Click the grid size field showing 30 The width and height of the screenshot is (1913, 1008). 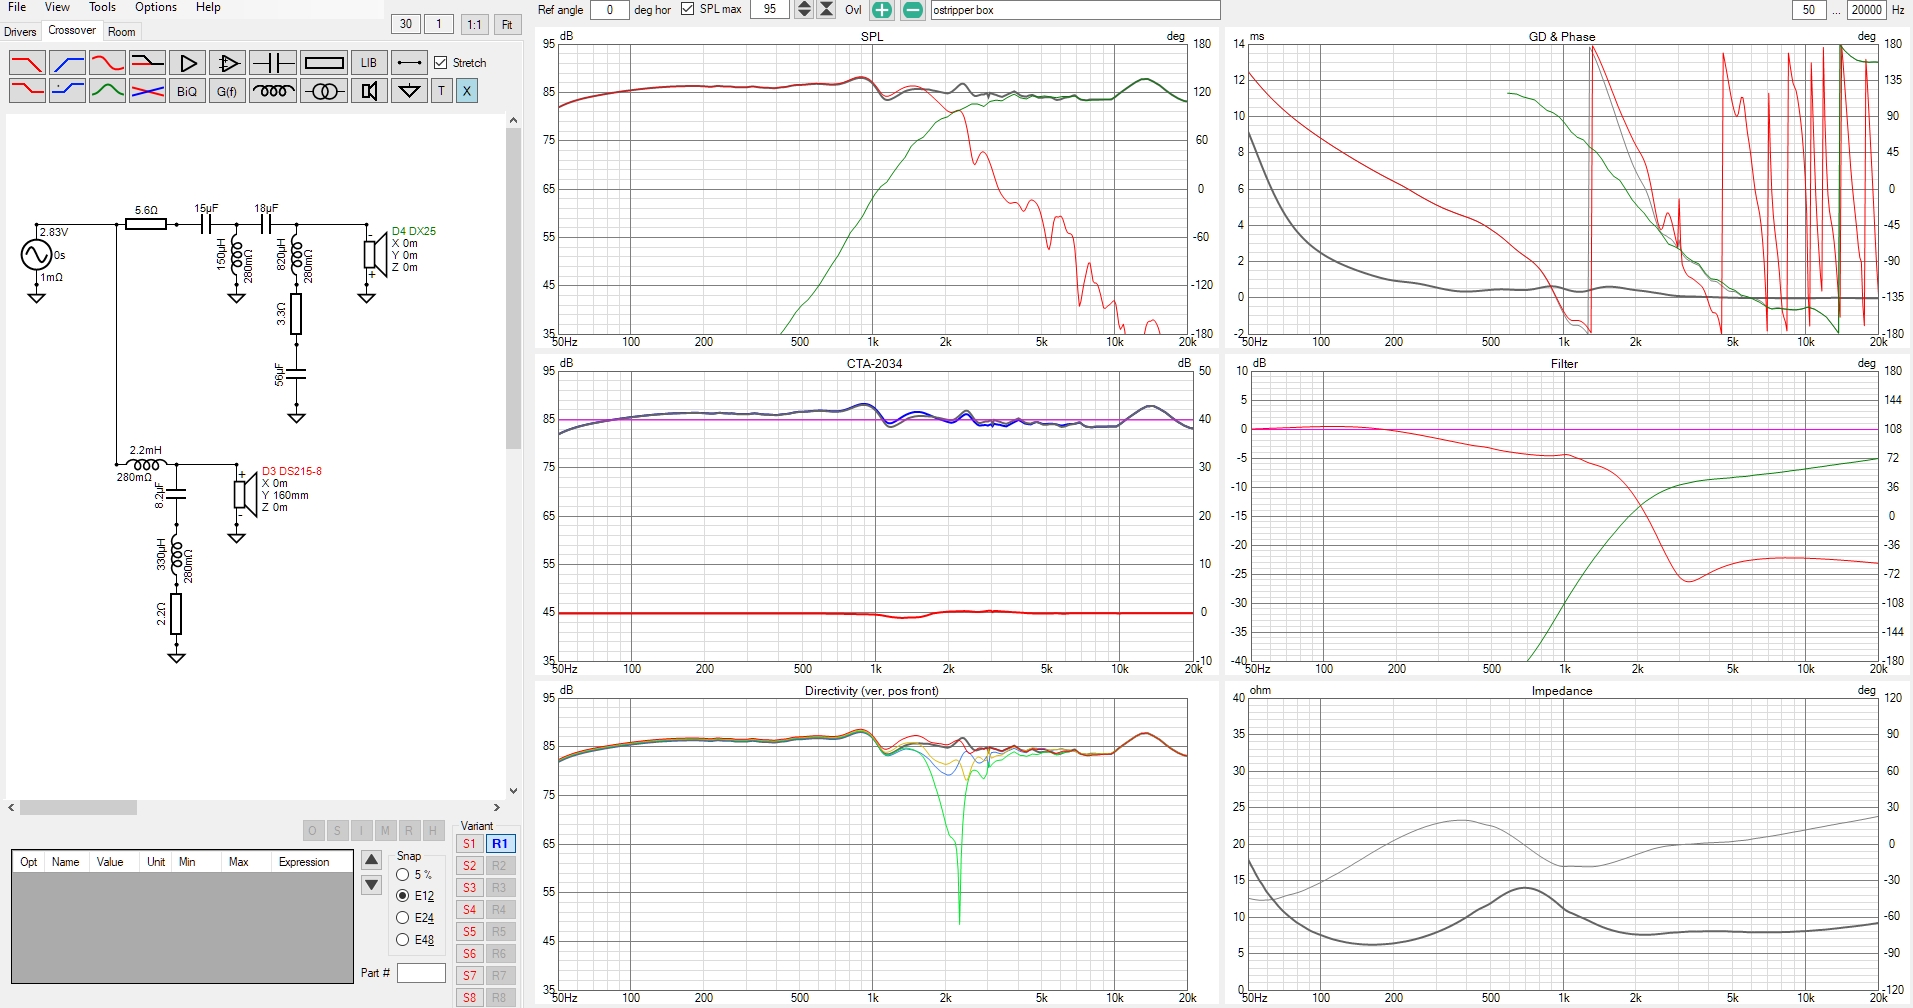pyautogui.click(x=405, y=24)
